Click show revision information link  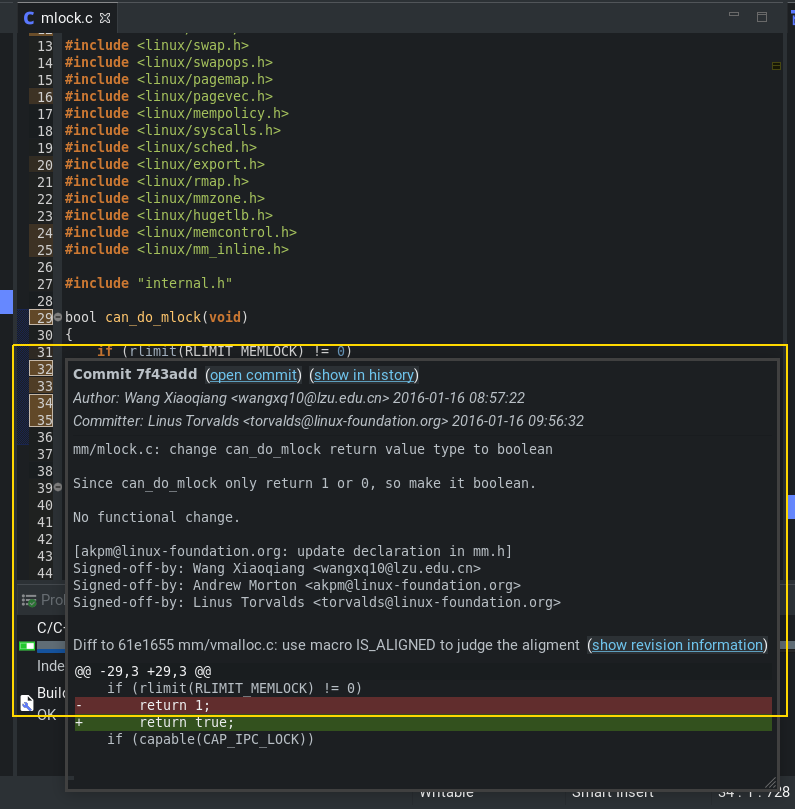click(677, 645)
